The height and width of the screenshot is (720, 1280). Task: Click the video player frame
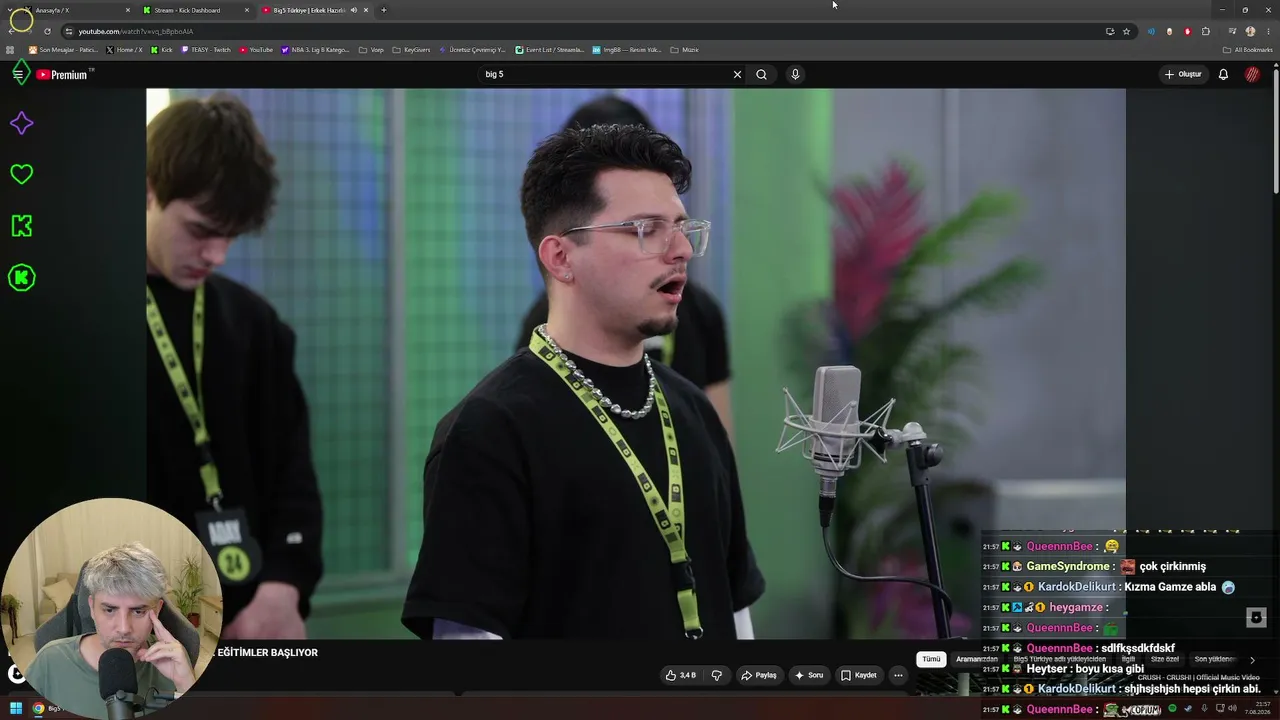coord(636,363)
